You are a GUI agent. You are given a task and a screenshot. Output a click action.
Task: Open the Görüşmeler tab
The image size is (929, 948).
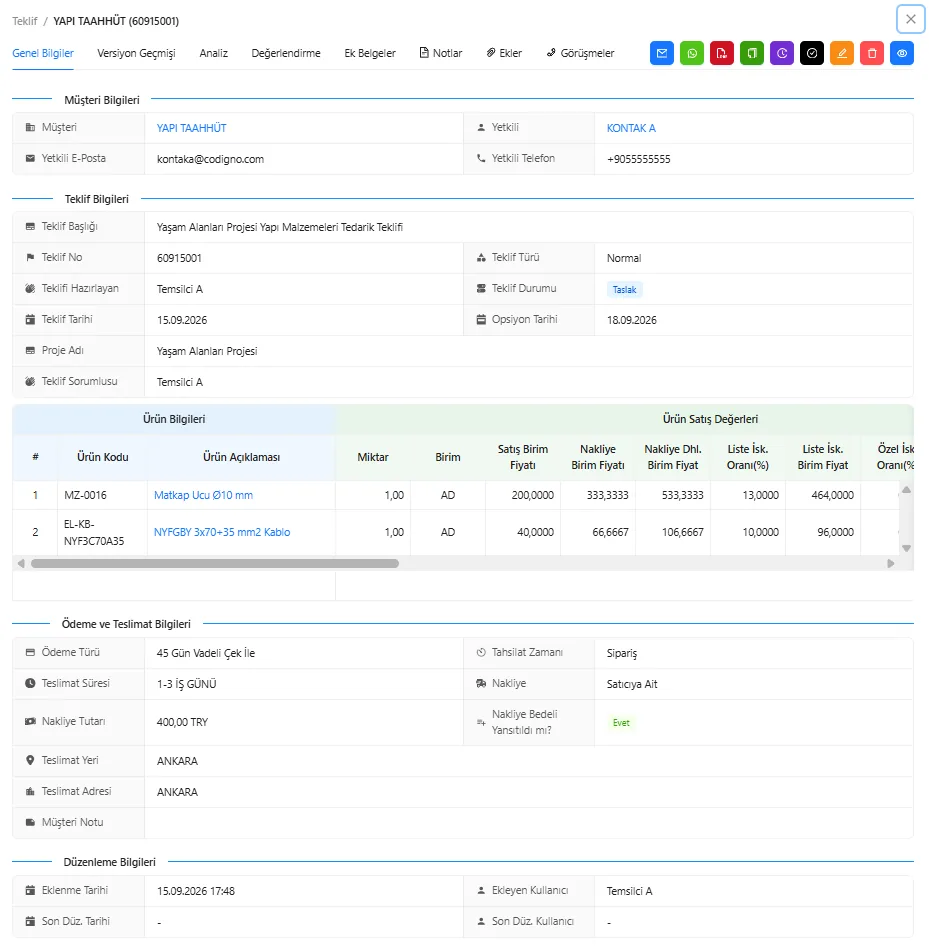coord(580,53)
